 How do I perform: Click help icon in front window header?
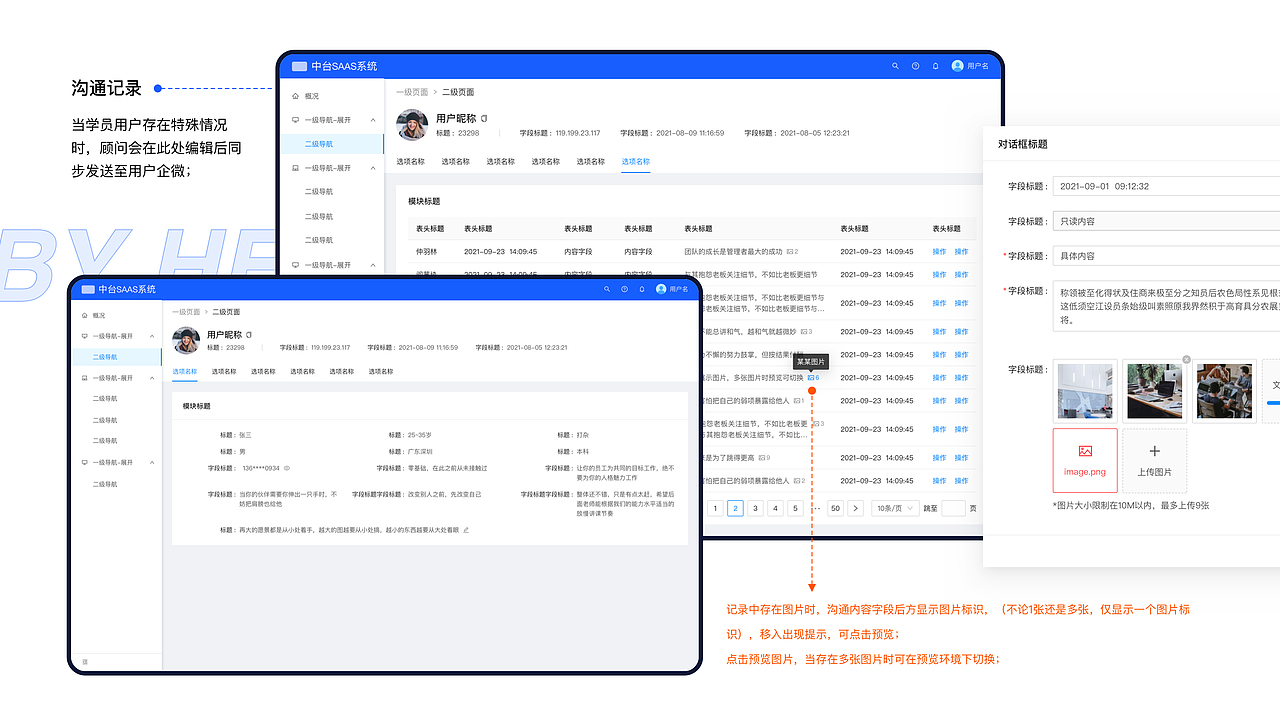624,289
